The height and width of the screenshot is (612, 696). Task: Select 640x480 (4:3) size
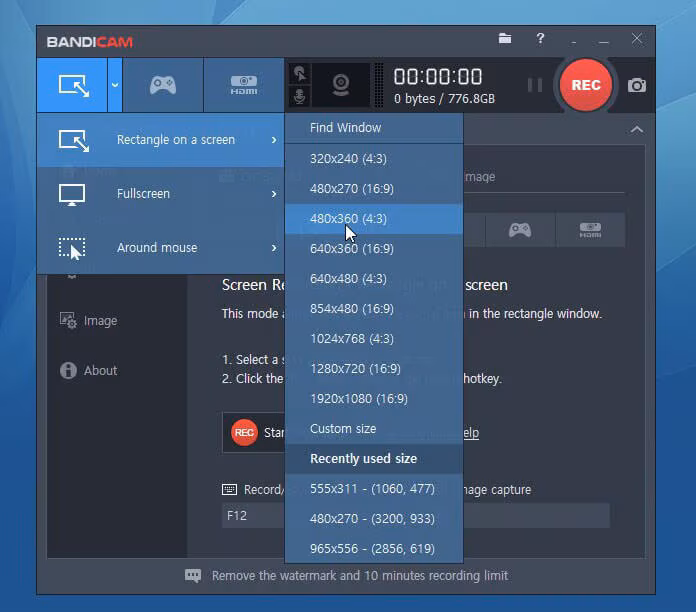coord(374,279)
